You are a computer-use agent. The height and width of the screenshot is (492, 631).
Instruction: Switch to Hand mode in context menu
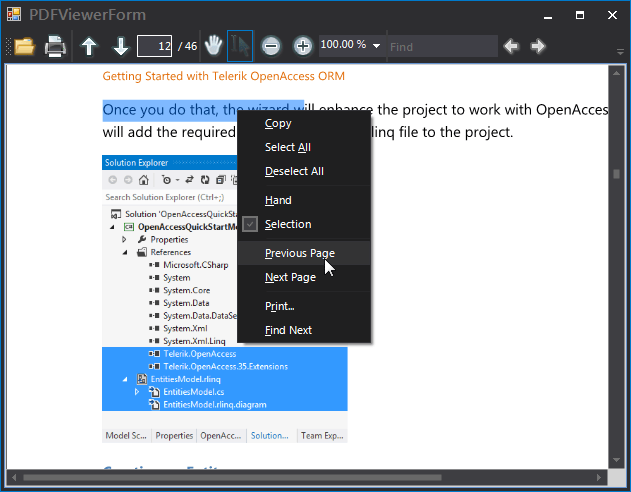[304, 200]
